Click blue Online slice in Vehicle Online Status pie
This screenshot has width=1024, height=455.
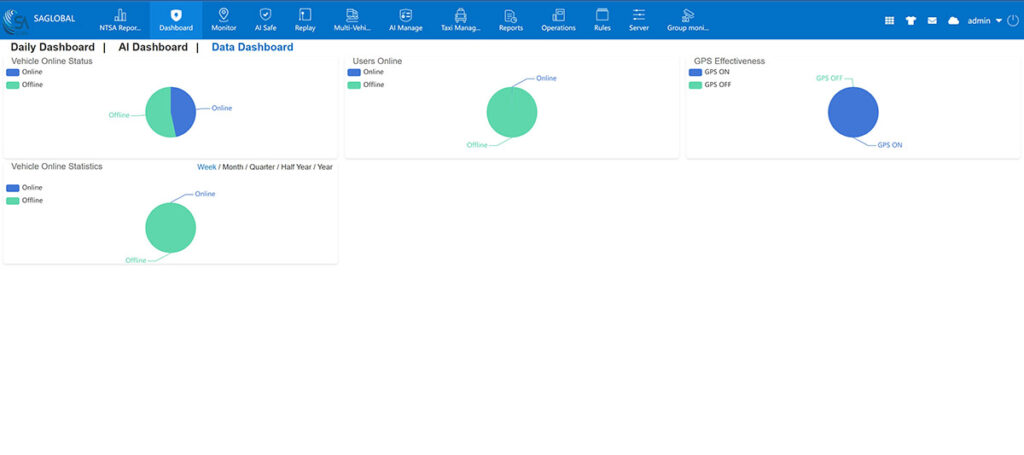pos(184,111)
